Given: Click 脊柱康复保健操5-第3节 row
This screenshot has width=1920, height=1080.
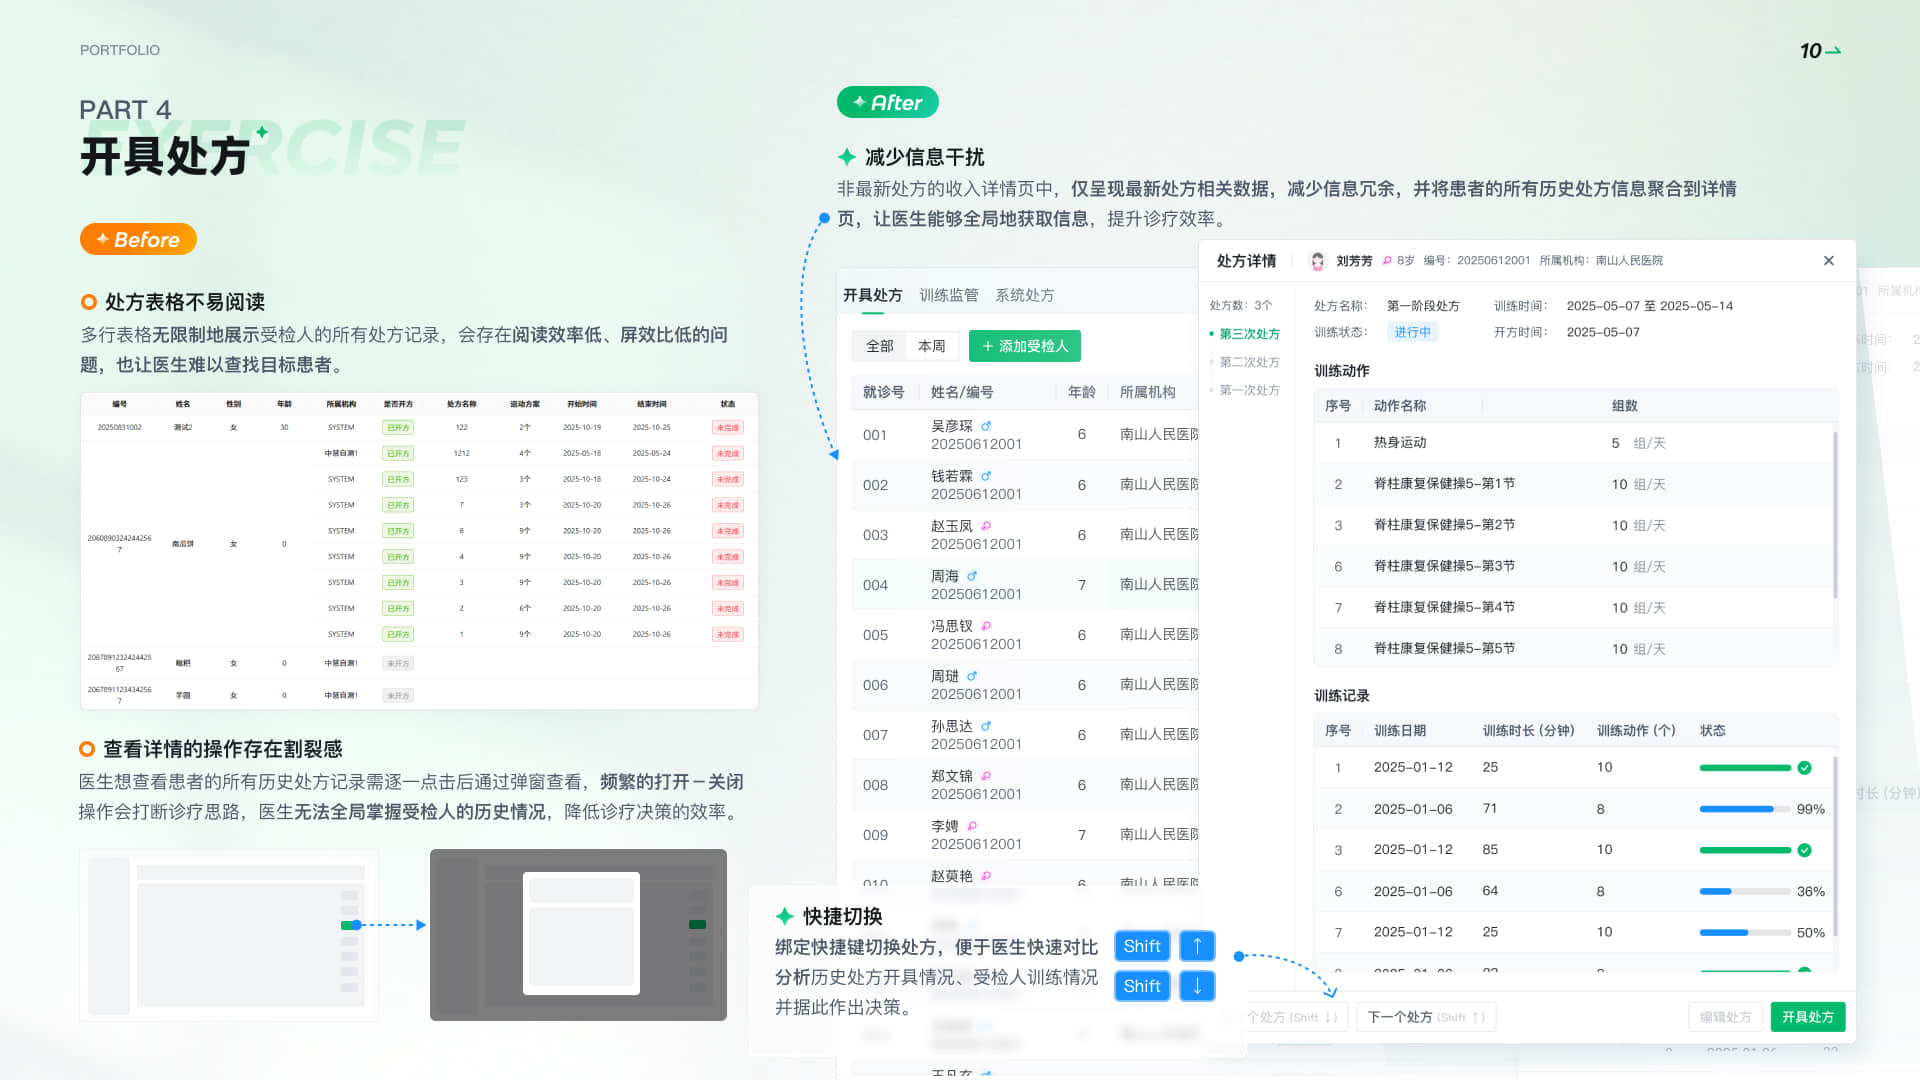Looking at the screenshot, I should point(1575,566).
